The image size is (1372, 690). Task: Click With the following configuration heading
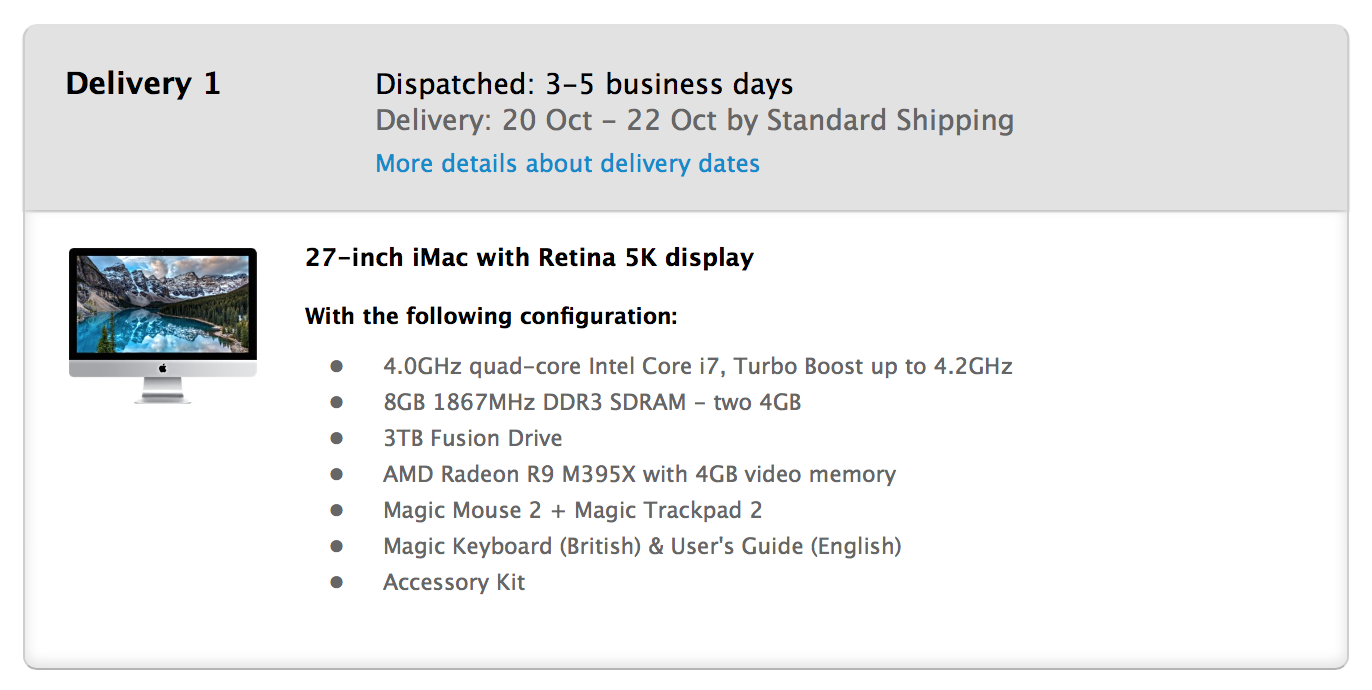[x=491, y=317]
